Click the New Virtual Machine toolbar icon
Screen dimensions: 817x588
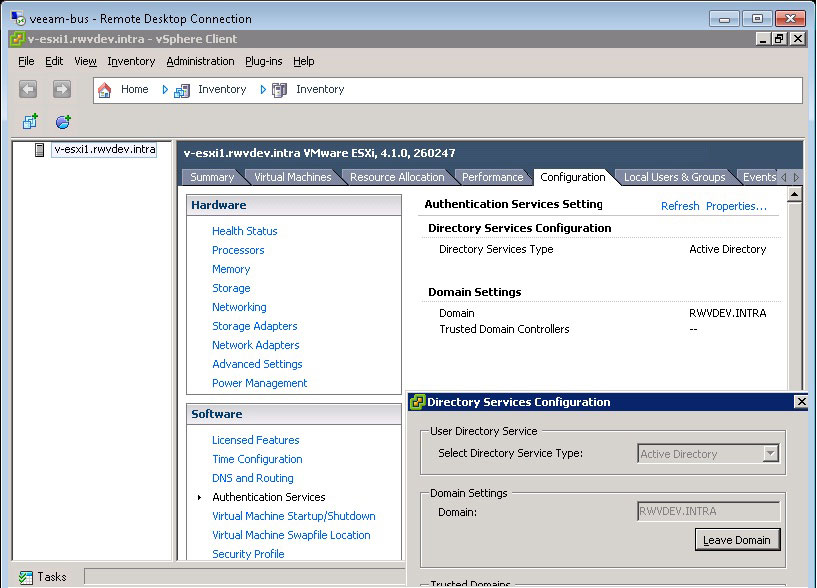30,121
